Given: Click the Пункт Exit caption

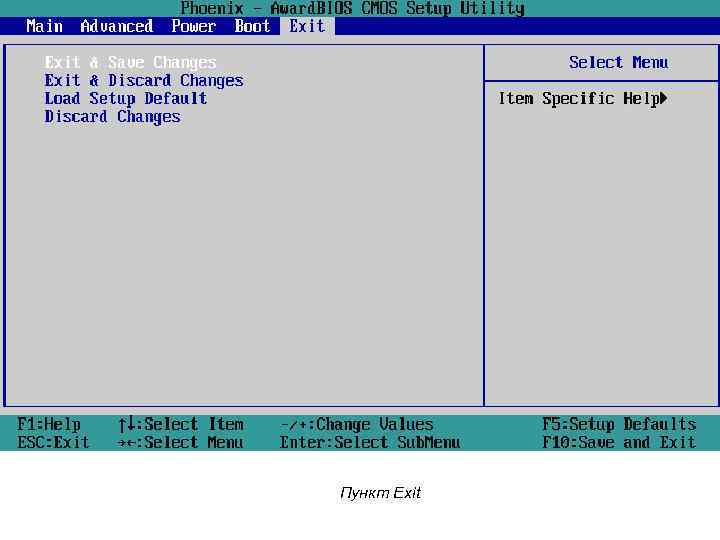Looking at the screenshot, I should 380,493.
